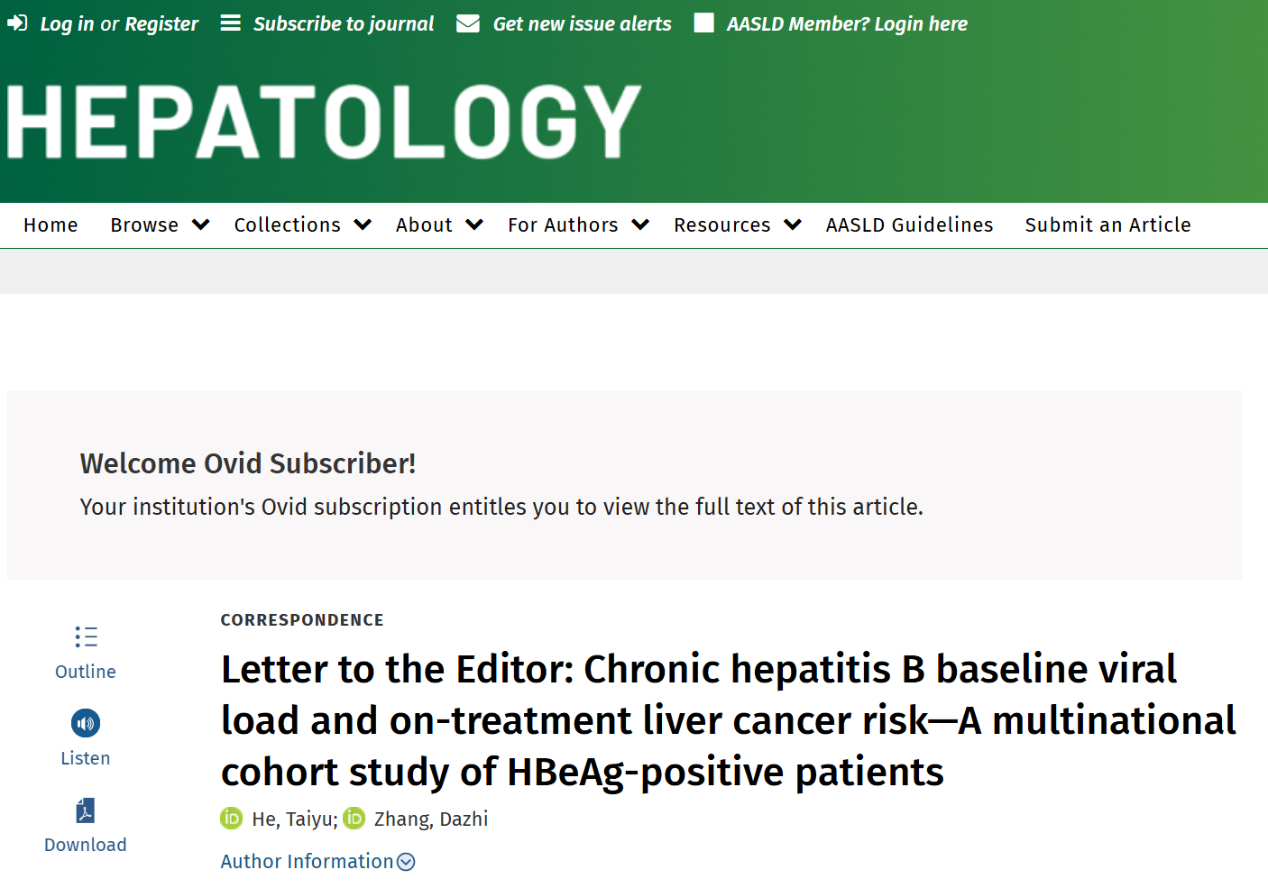
Task: Click the HEPATOLOGY journal logo
Action: (x=322, y=120)
